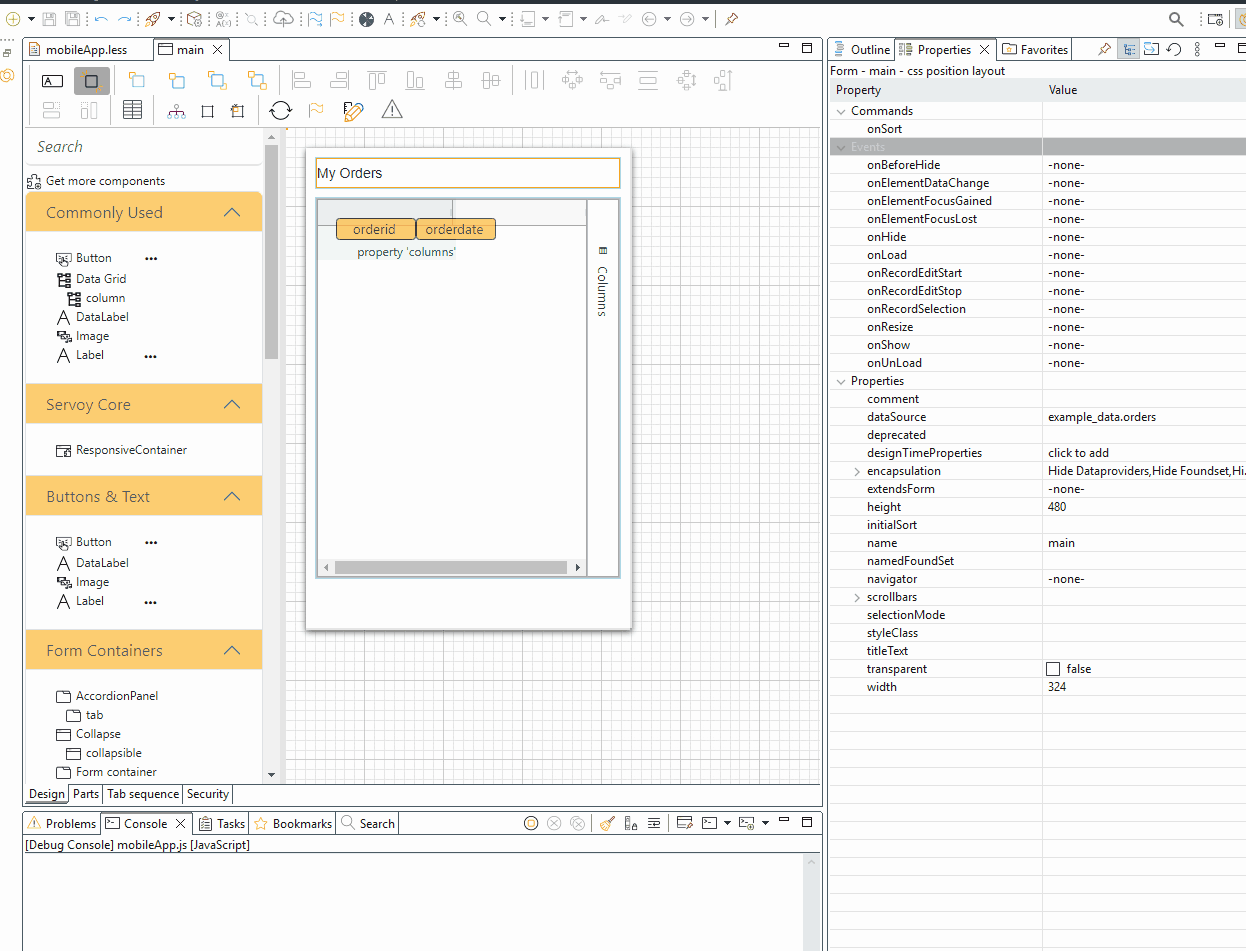This screenshot has height=951, width=1246.
Task: Restore default value icon in Properties panel
Action: pos(1174,49)
